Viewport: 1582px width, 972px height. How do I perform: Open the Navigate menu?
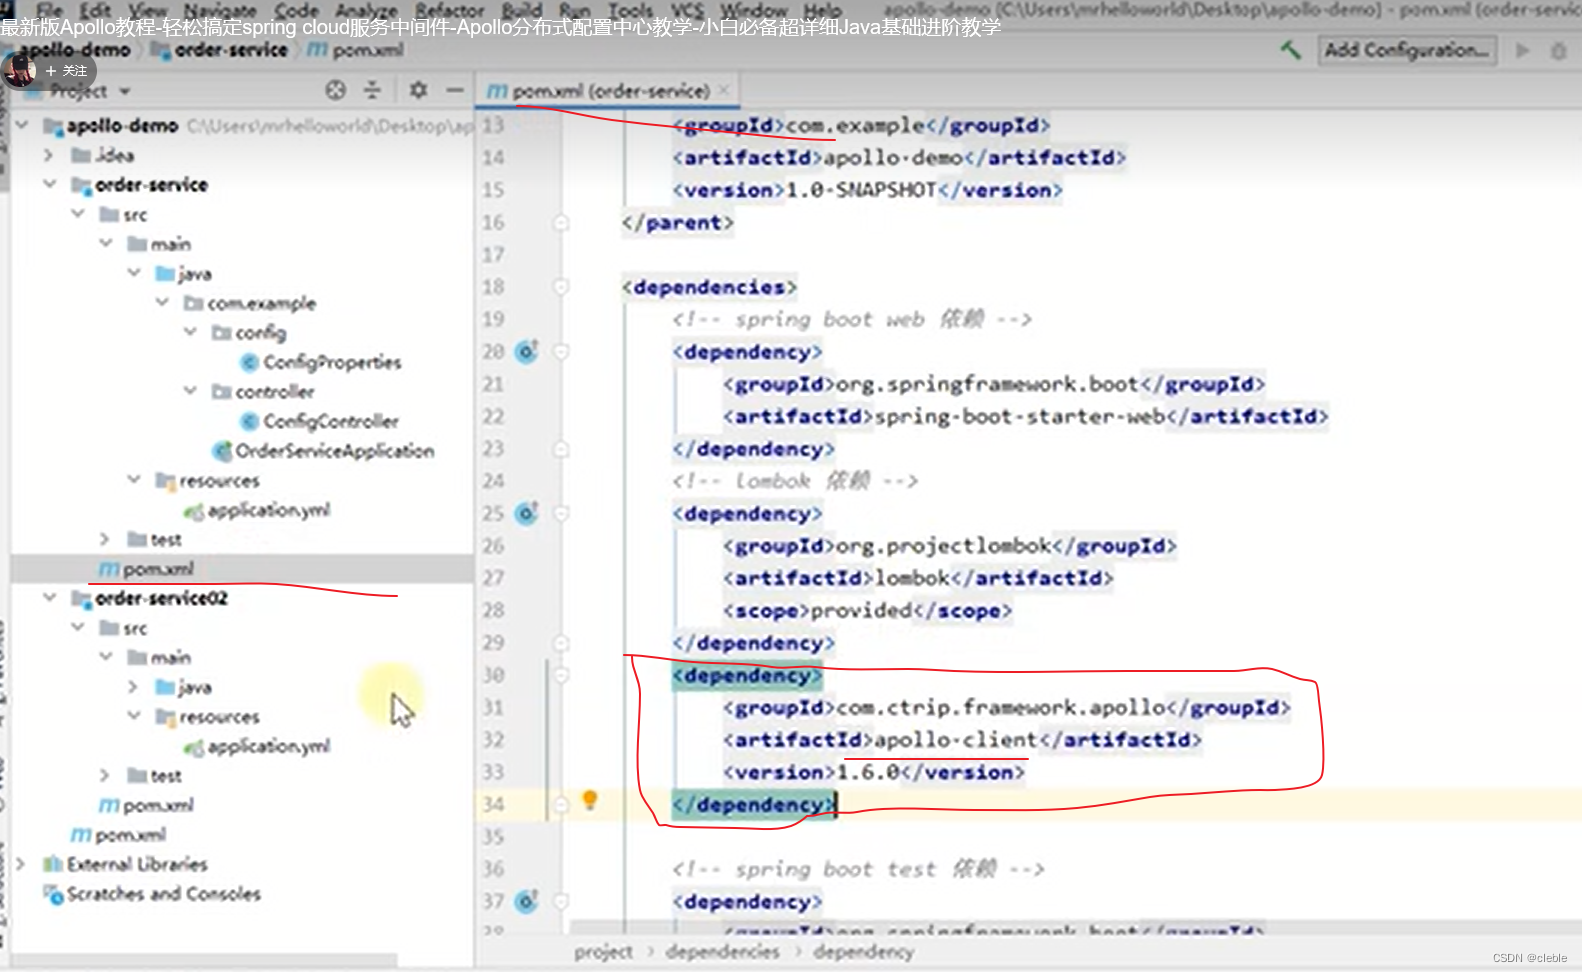coord(220,9)
